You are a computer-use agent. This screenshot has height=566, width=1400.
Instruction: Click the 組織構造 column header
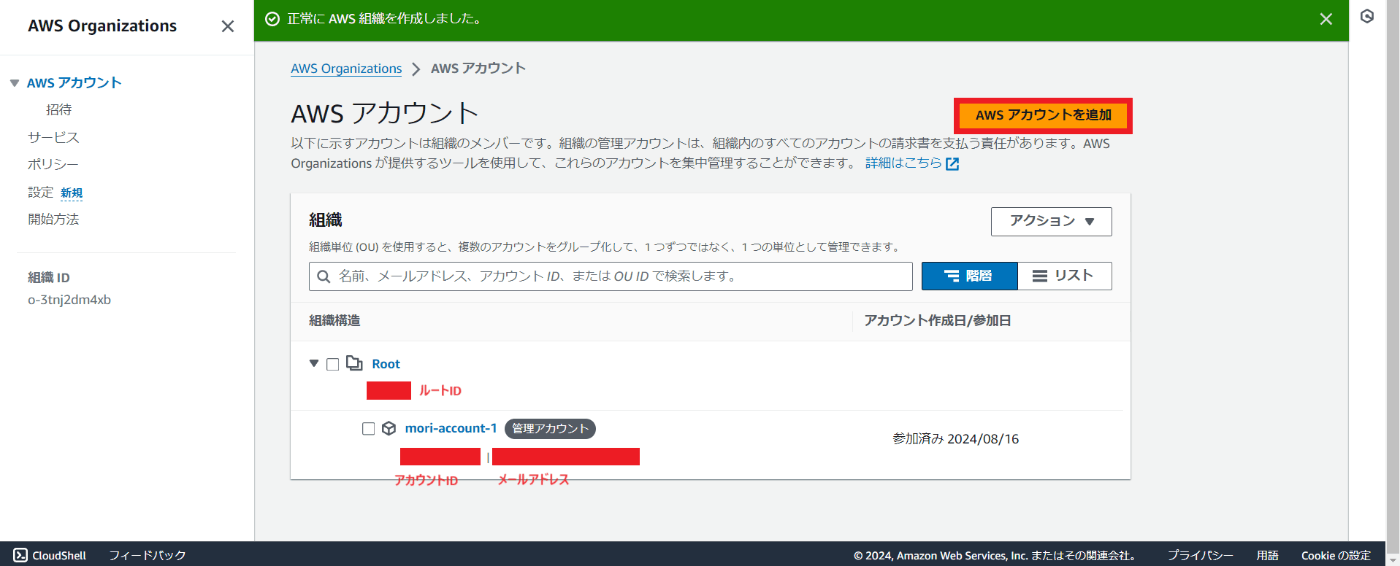(335, 321)
